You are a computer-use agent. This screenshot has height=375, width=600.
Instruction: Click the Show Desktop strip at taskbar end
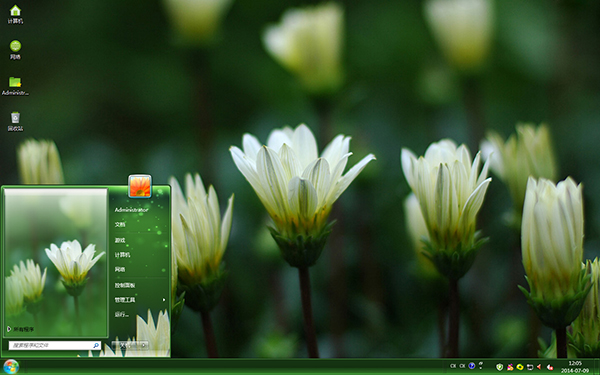(597, 367)
